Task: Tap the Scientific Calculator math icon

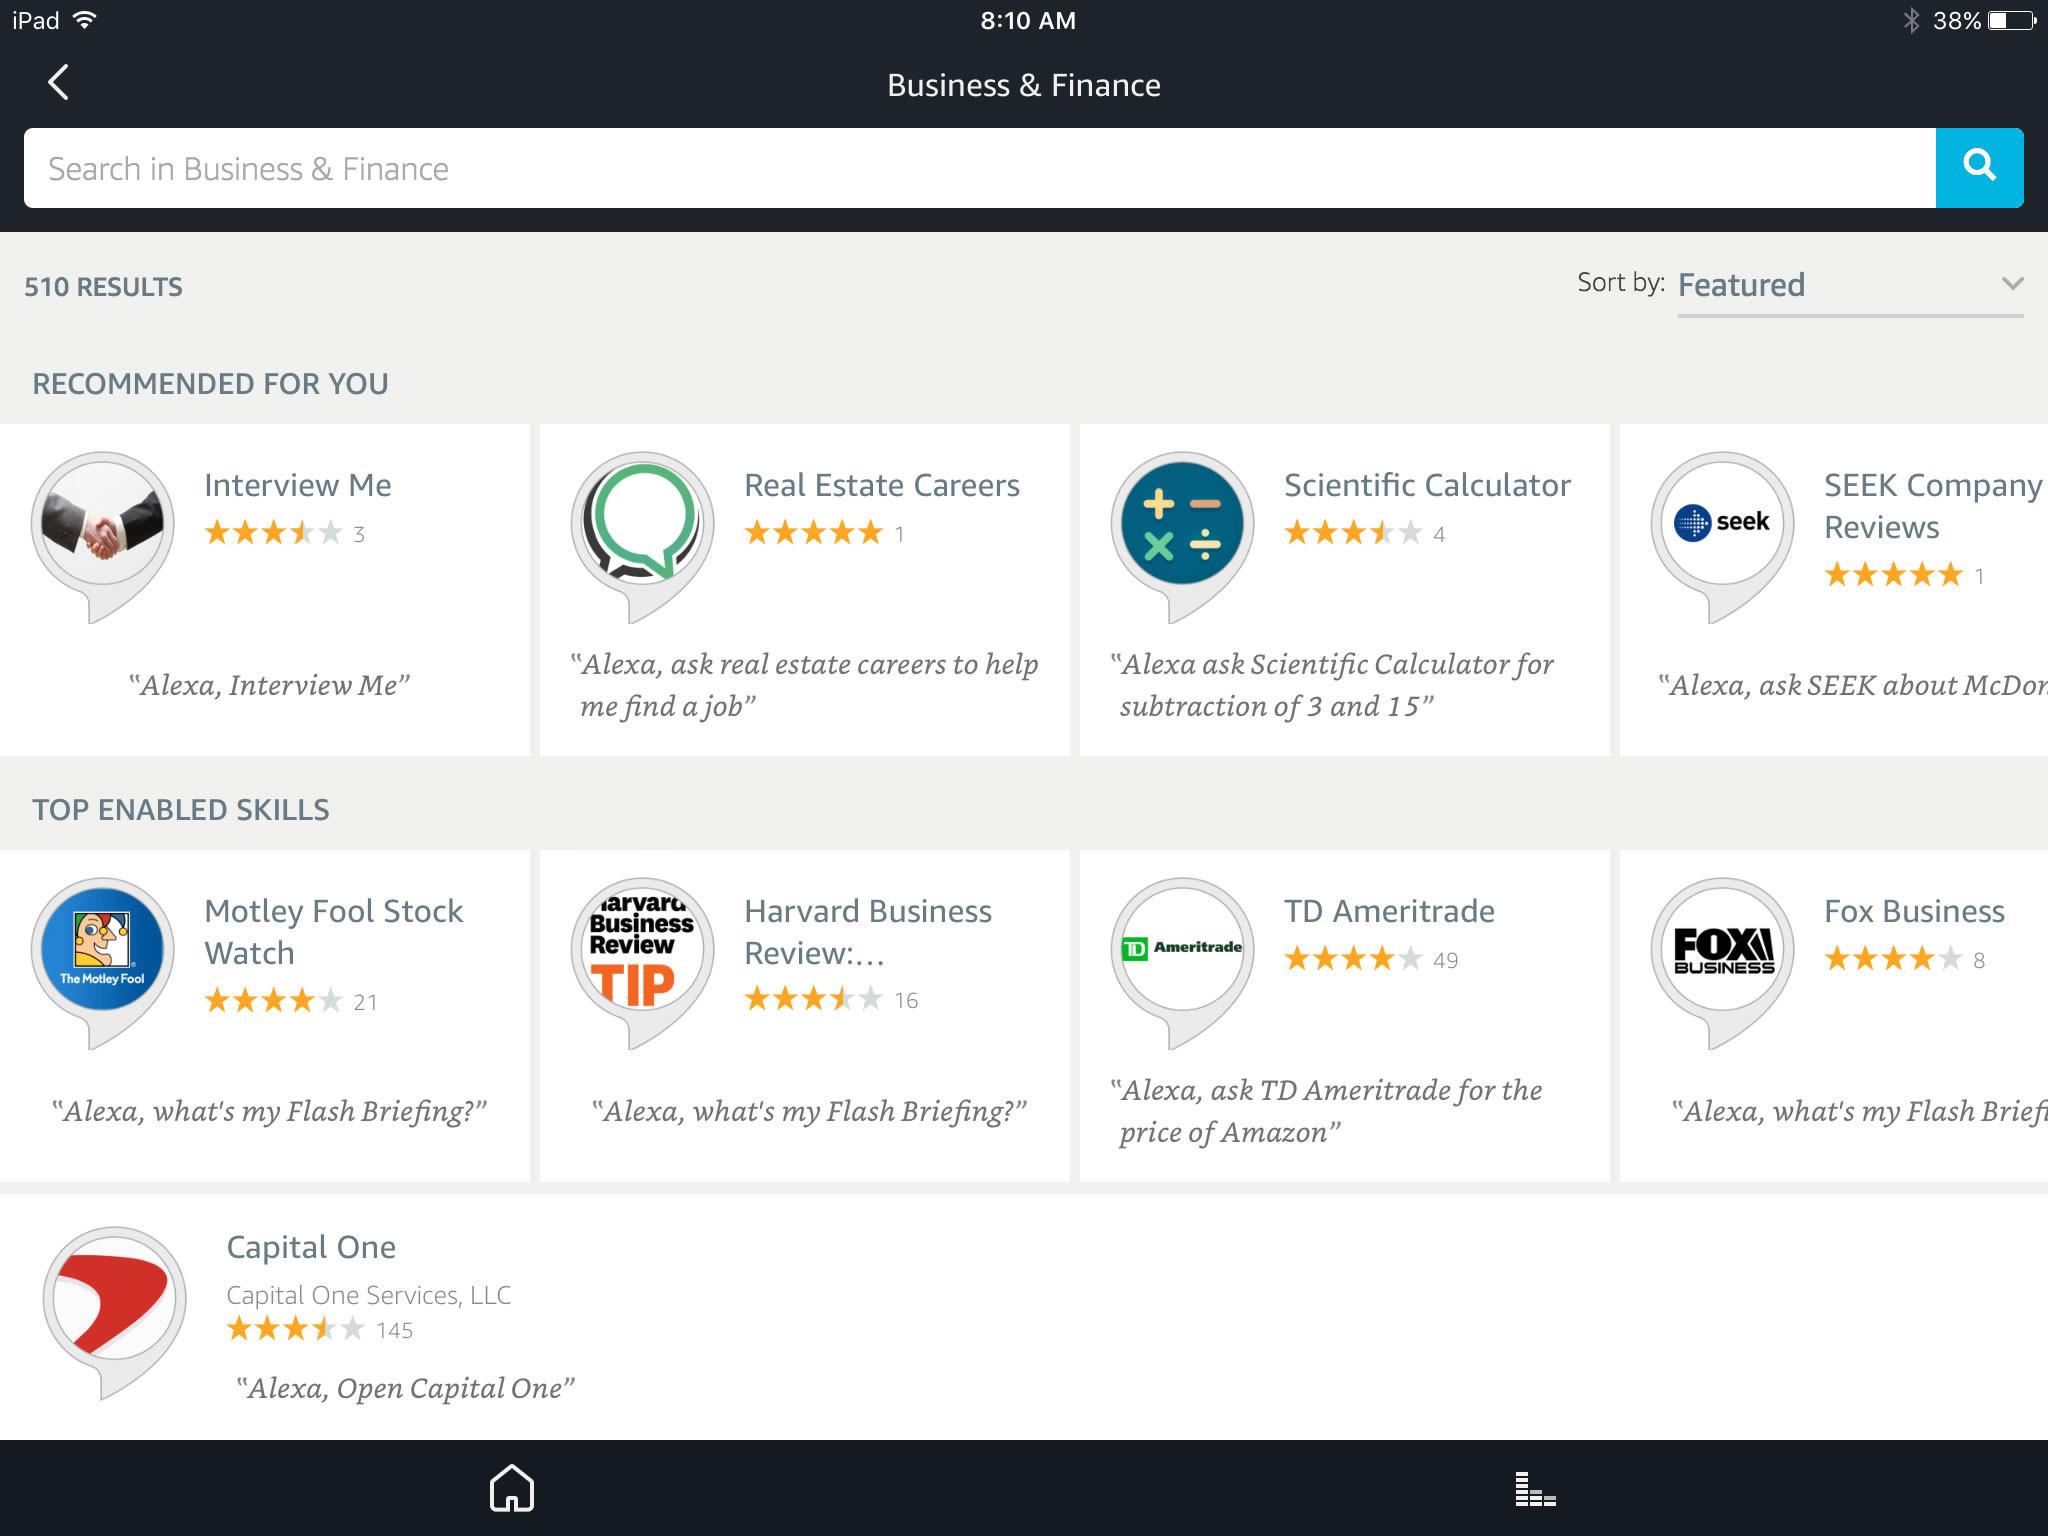Action: click(x=1183, y=535)
